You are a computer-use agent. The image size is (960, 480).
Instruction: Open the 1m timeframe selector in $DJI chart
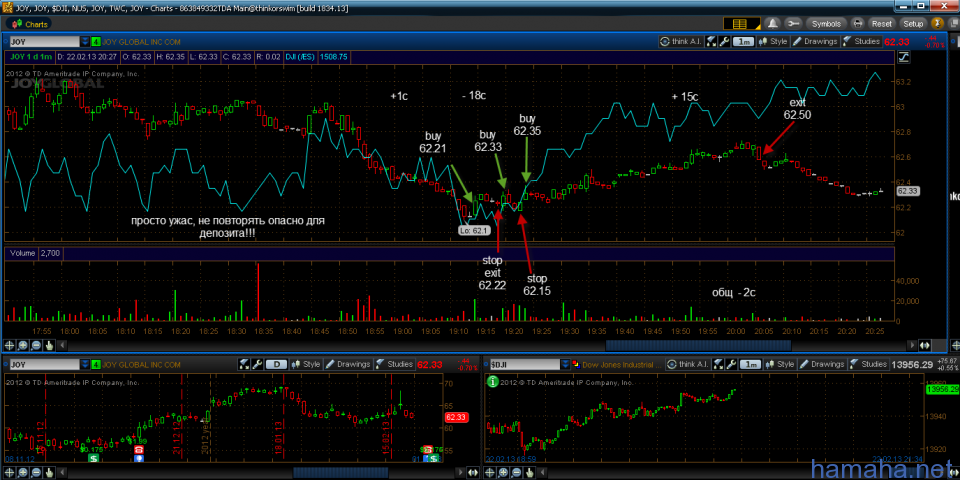click(751, 364)
